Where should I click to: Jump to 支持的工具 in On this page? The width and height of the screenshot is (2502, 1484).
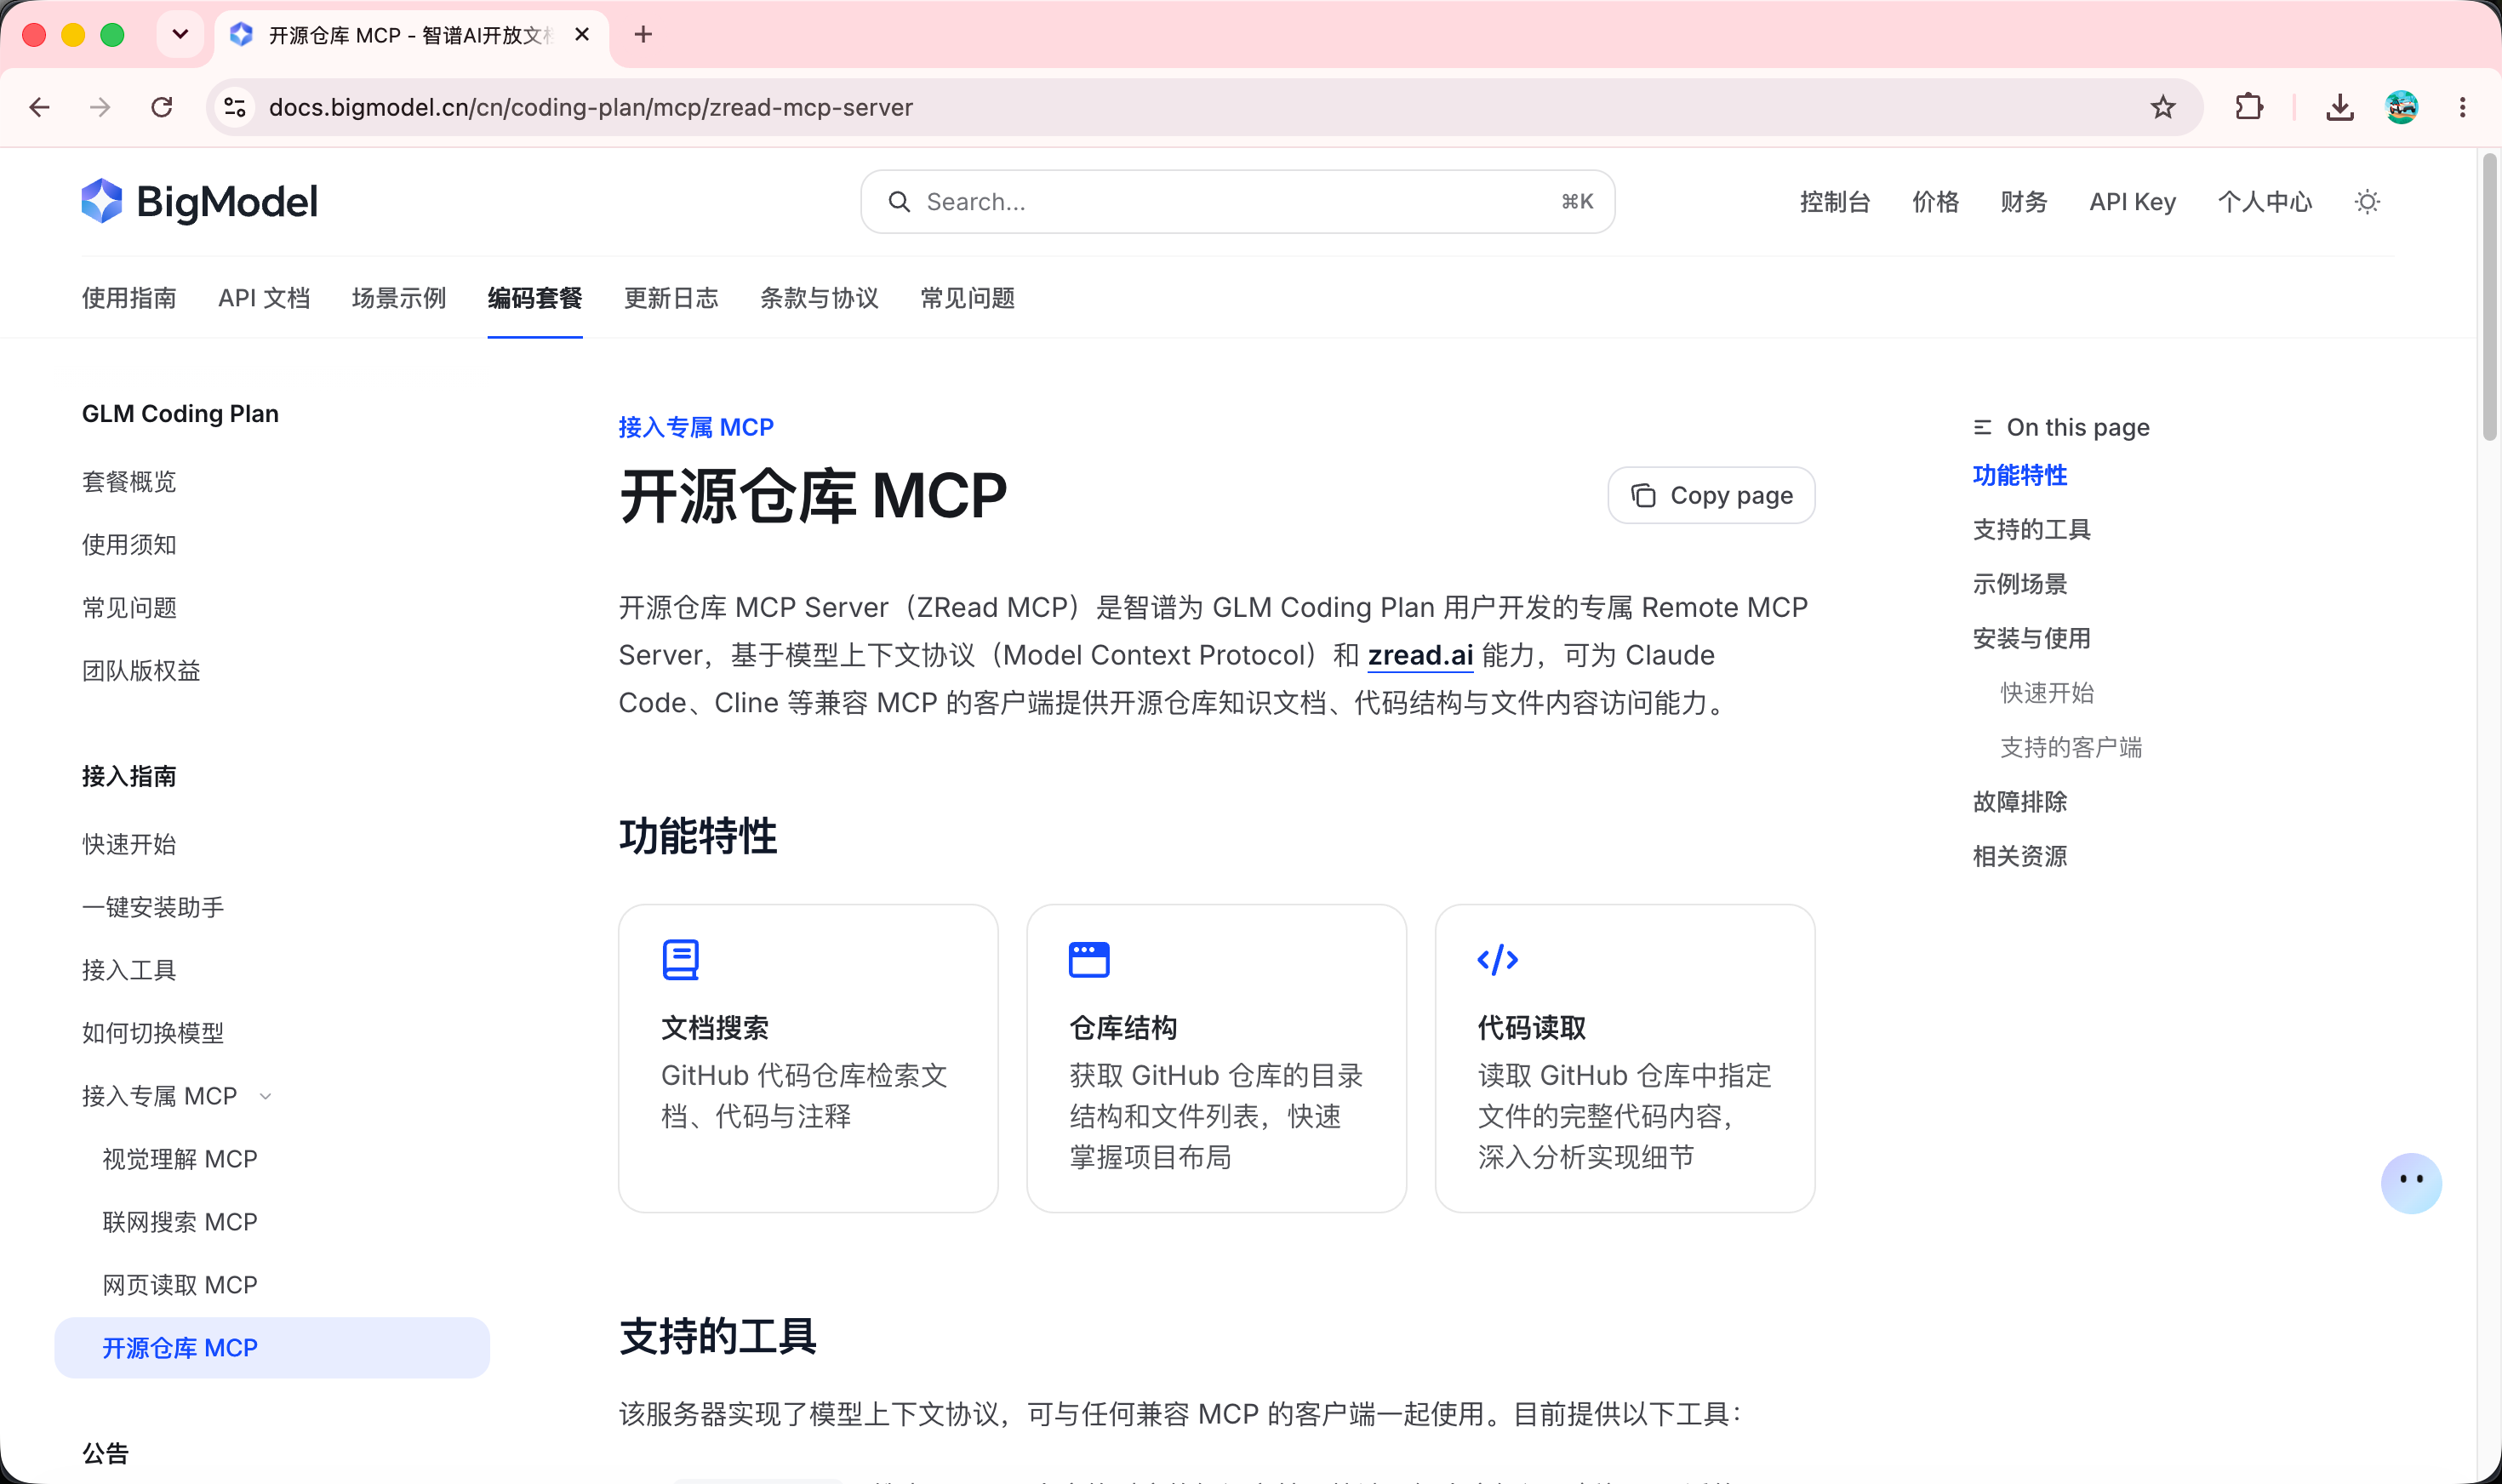2031,530
